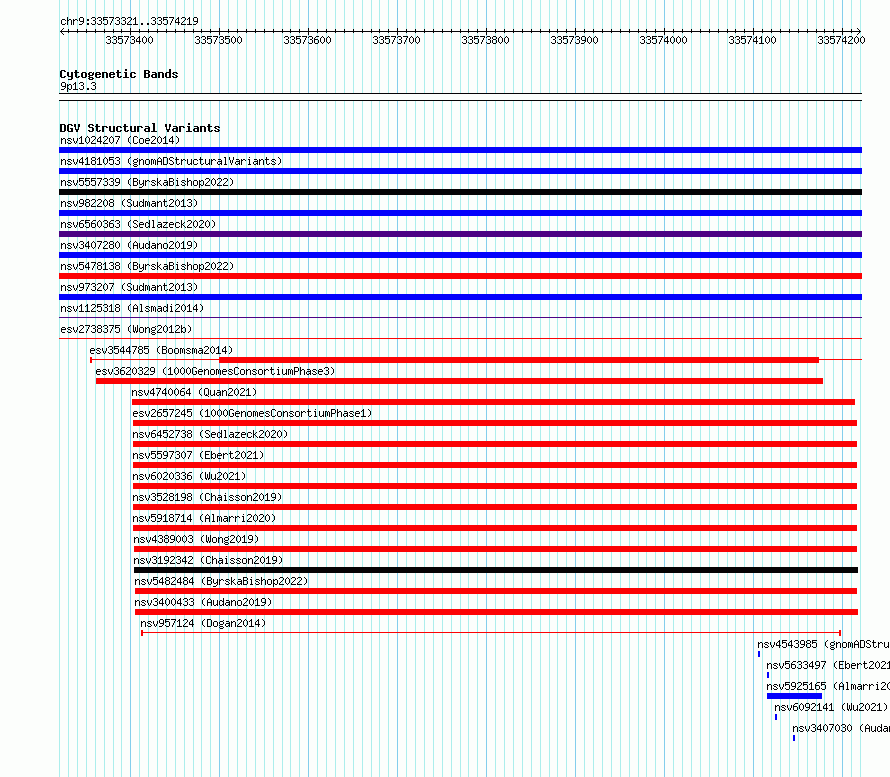Click ruler position 33573600

tap(308, 40)
